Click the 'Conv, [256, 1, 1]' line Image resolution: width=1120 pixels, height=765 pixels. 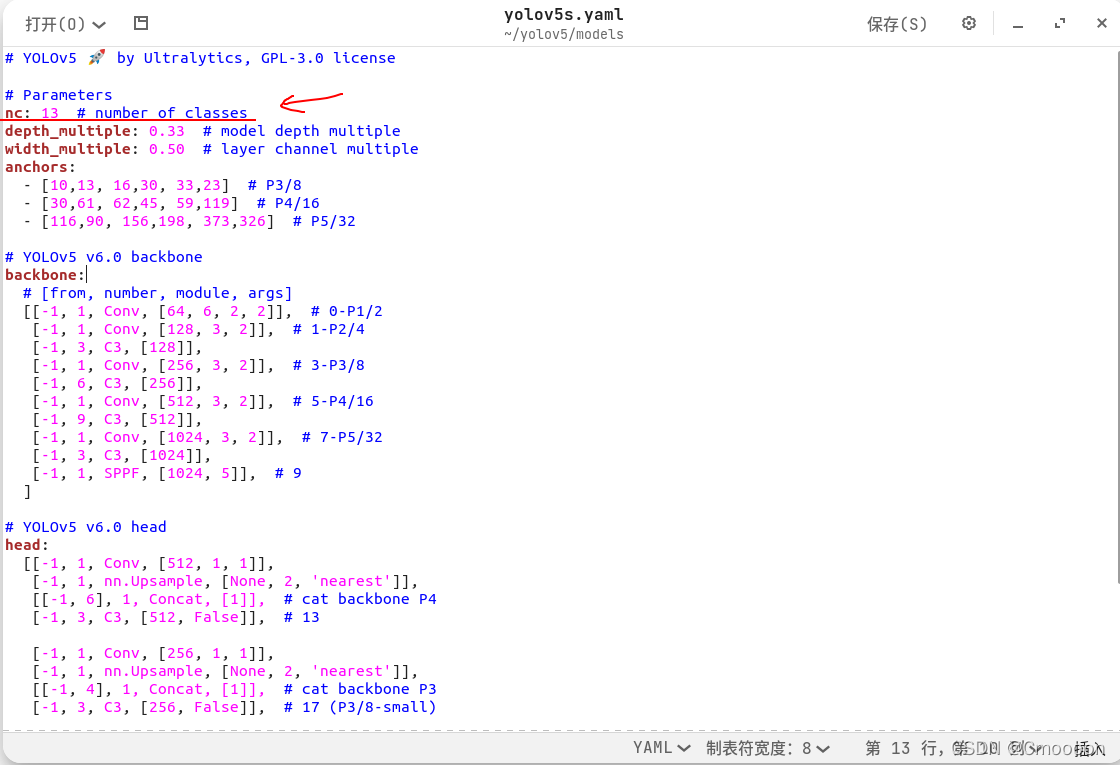point(153,653)
